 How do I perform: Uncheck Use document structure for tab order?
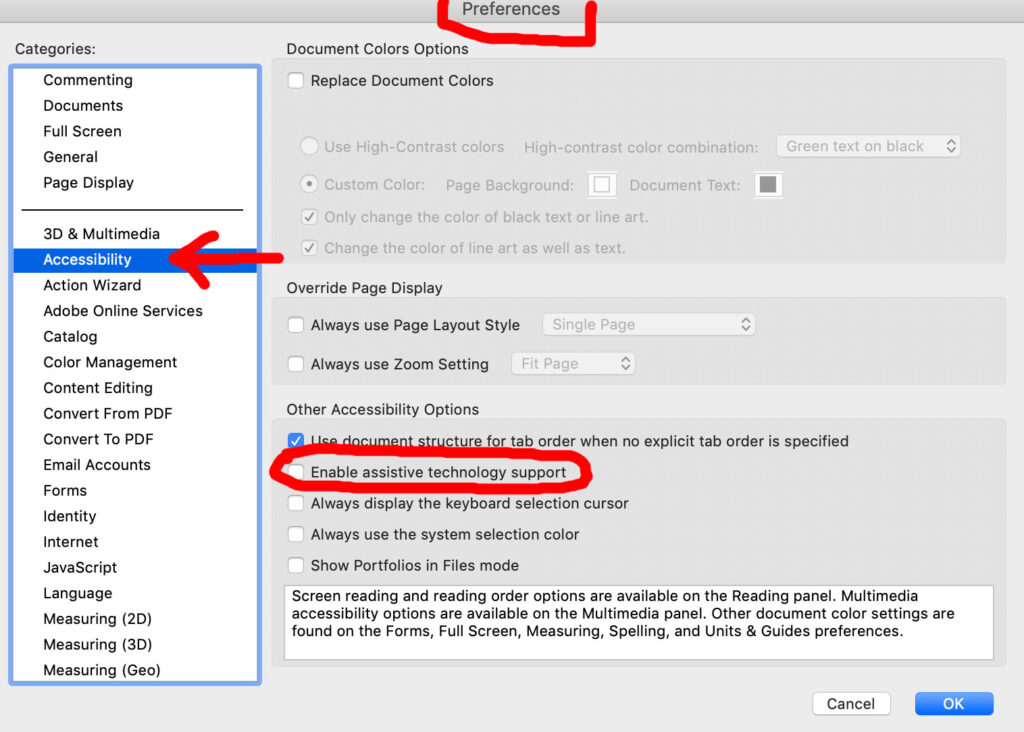pos(296,440)
